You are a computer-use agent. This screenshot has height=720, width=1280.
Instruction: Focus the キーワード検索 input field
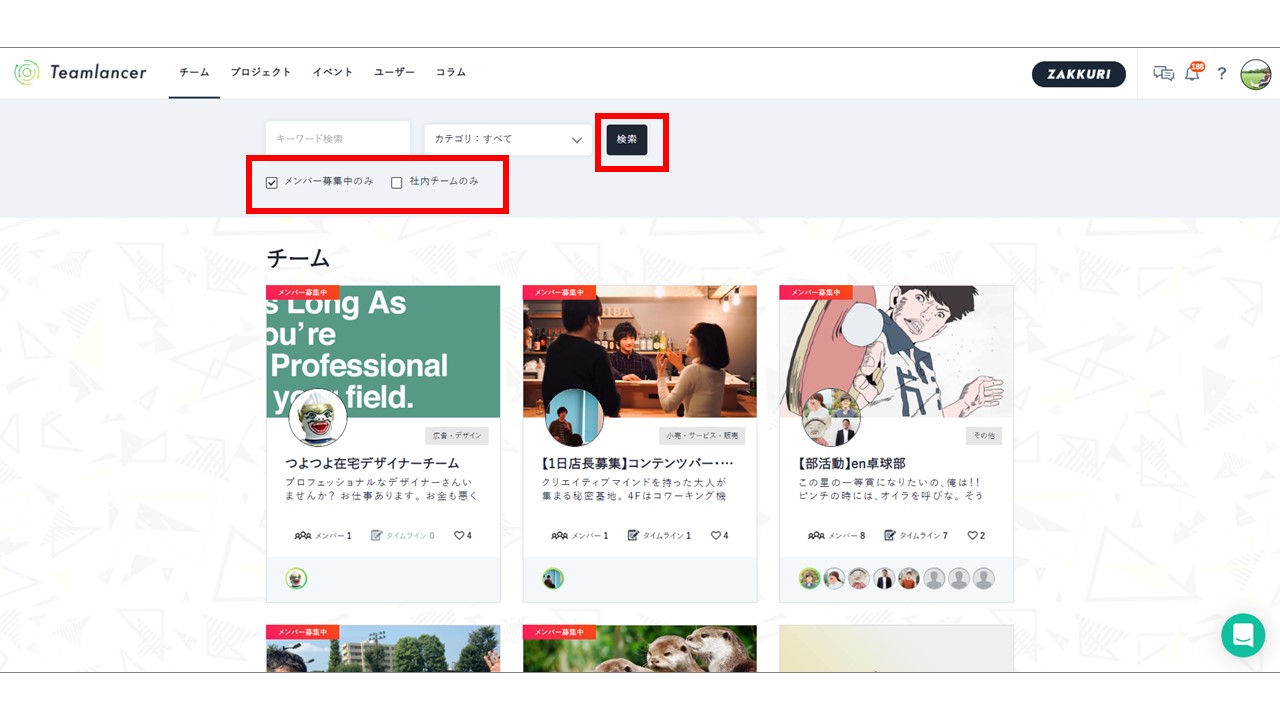click(x=338, y=139)
